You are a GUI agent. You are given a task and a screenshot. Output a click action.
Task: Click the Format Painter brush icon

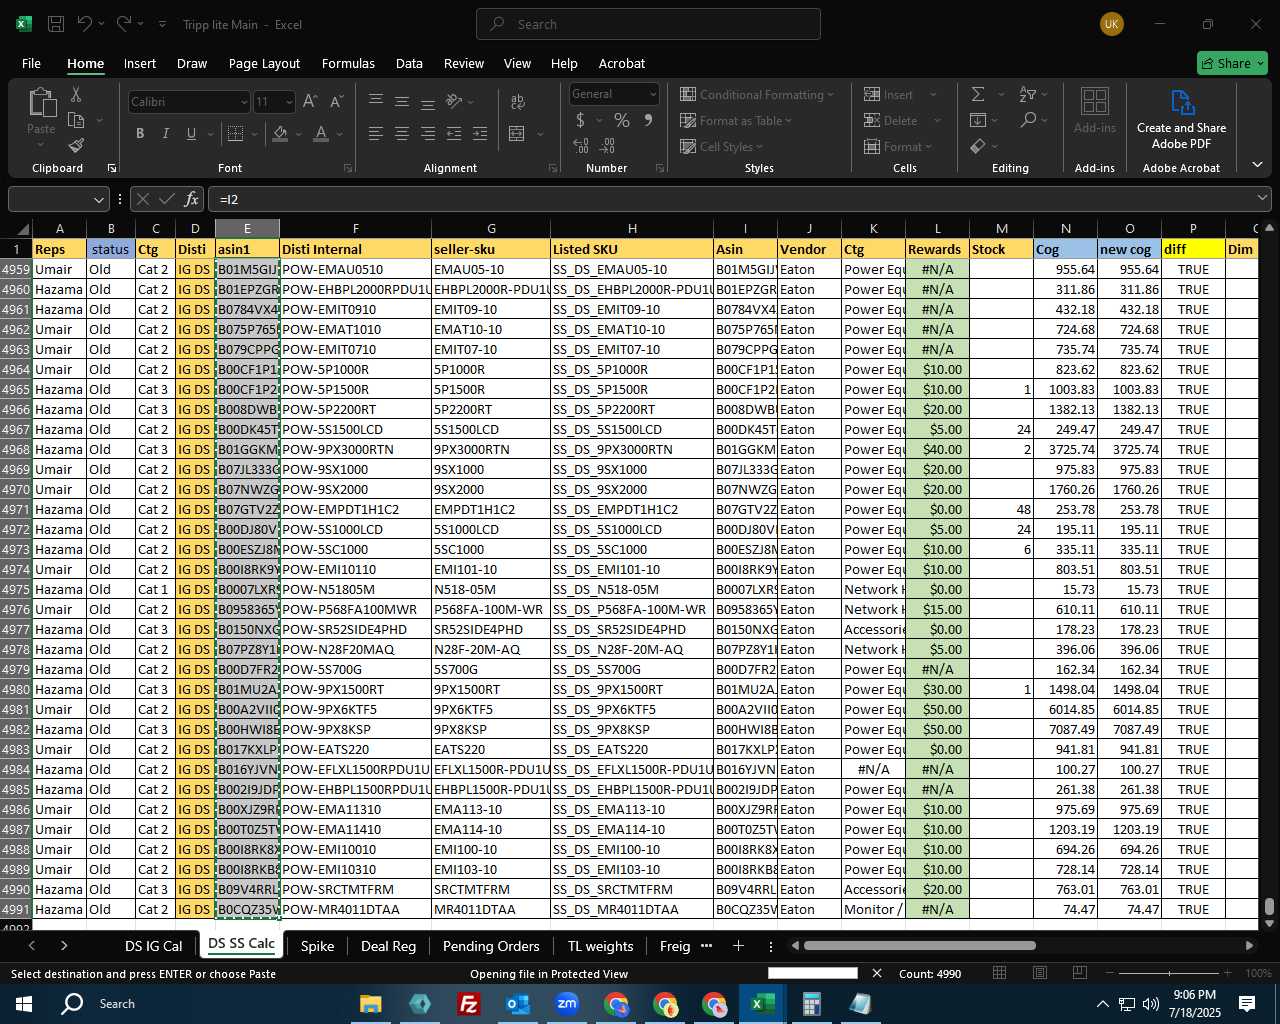click(76, 146)
